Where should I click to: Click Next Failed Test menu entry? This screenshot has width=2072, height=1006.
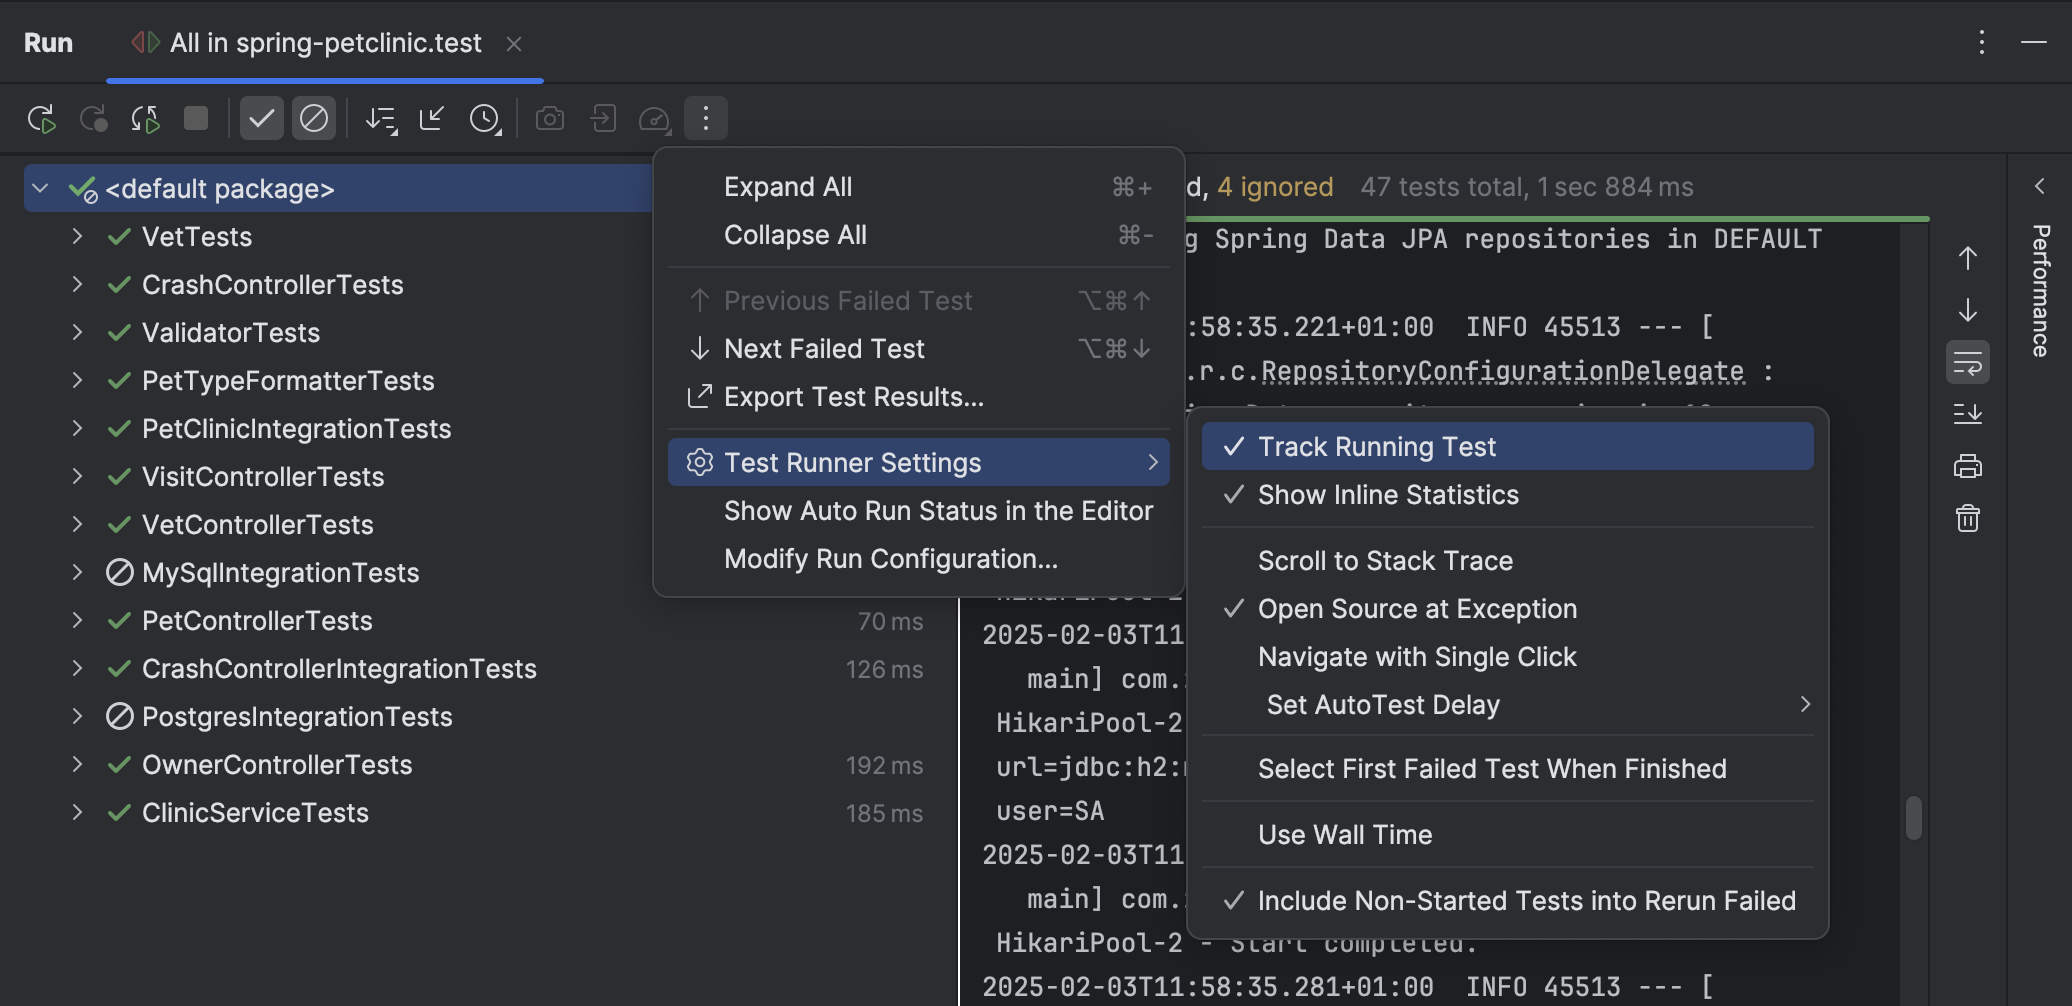click(x=823, y=348)
